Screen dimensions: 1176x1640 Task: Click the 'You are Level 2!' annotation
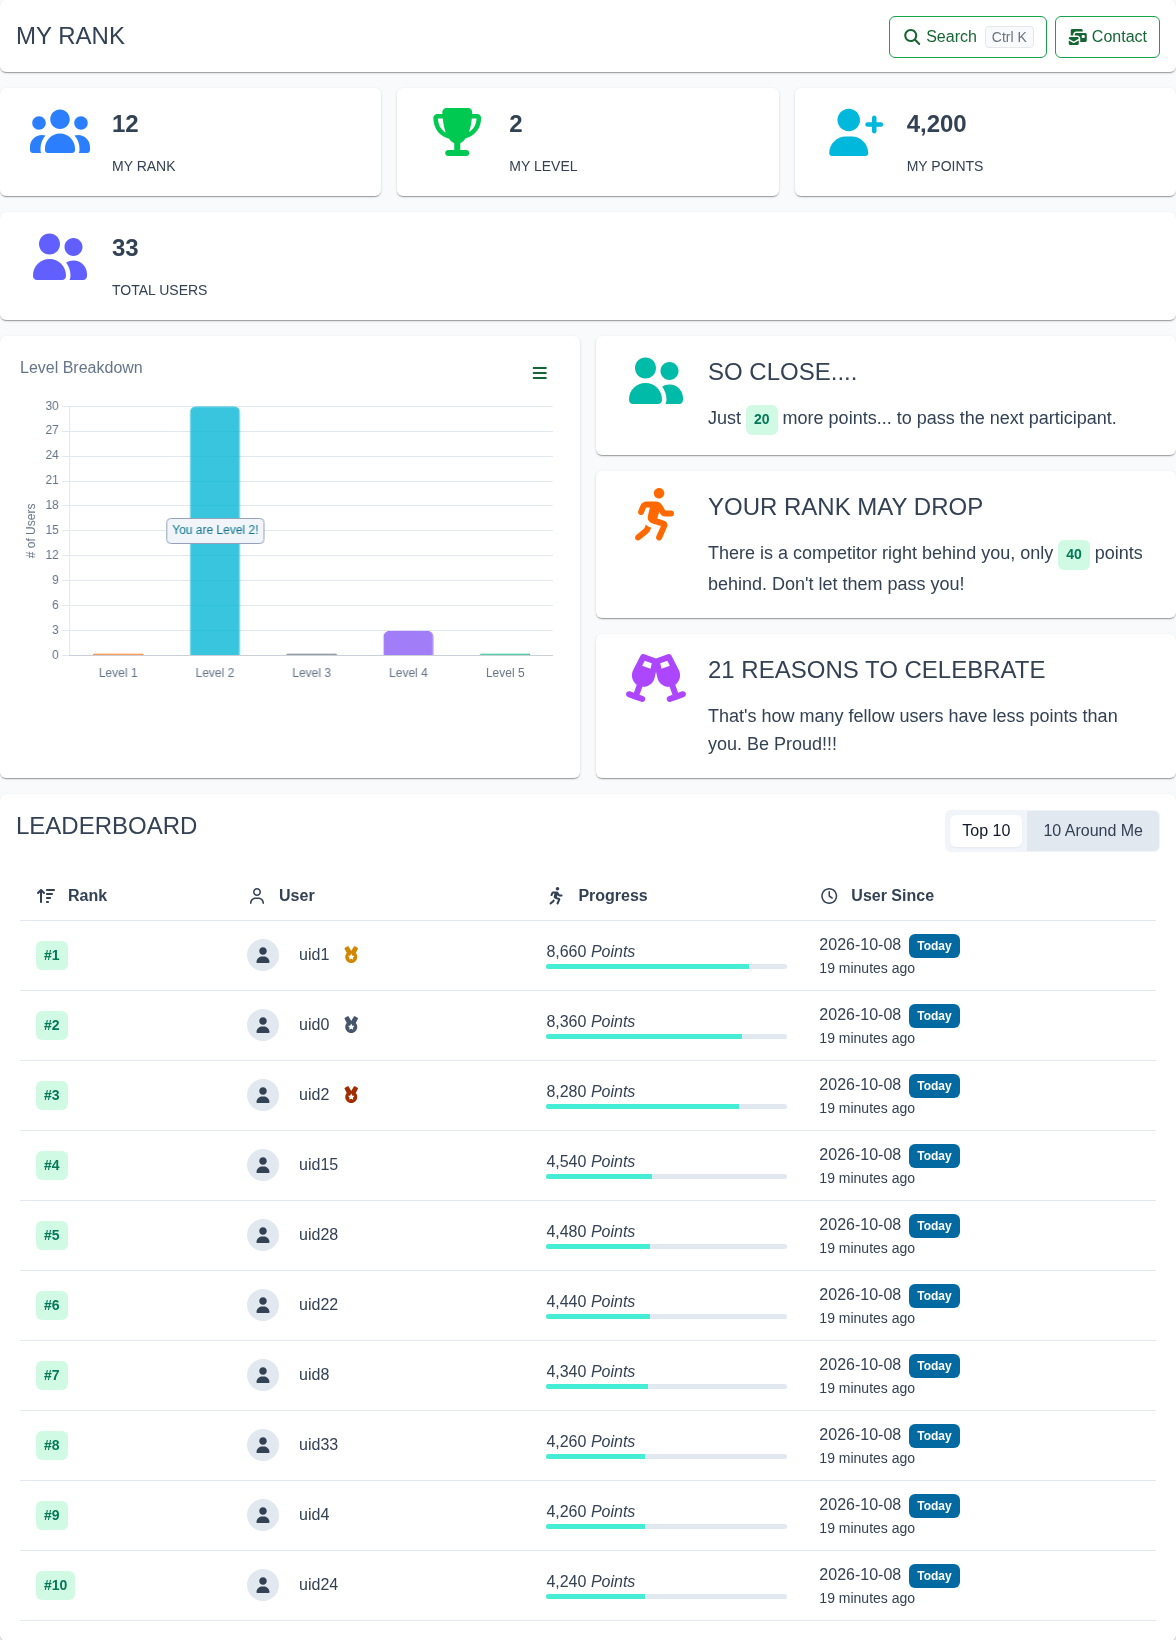(x=215, y=530)
